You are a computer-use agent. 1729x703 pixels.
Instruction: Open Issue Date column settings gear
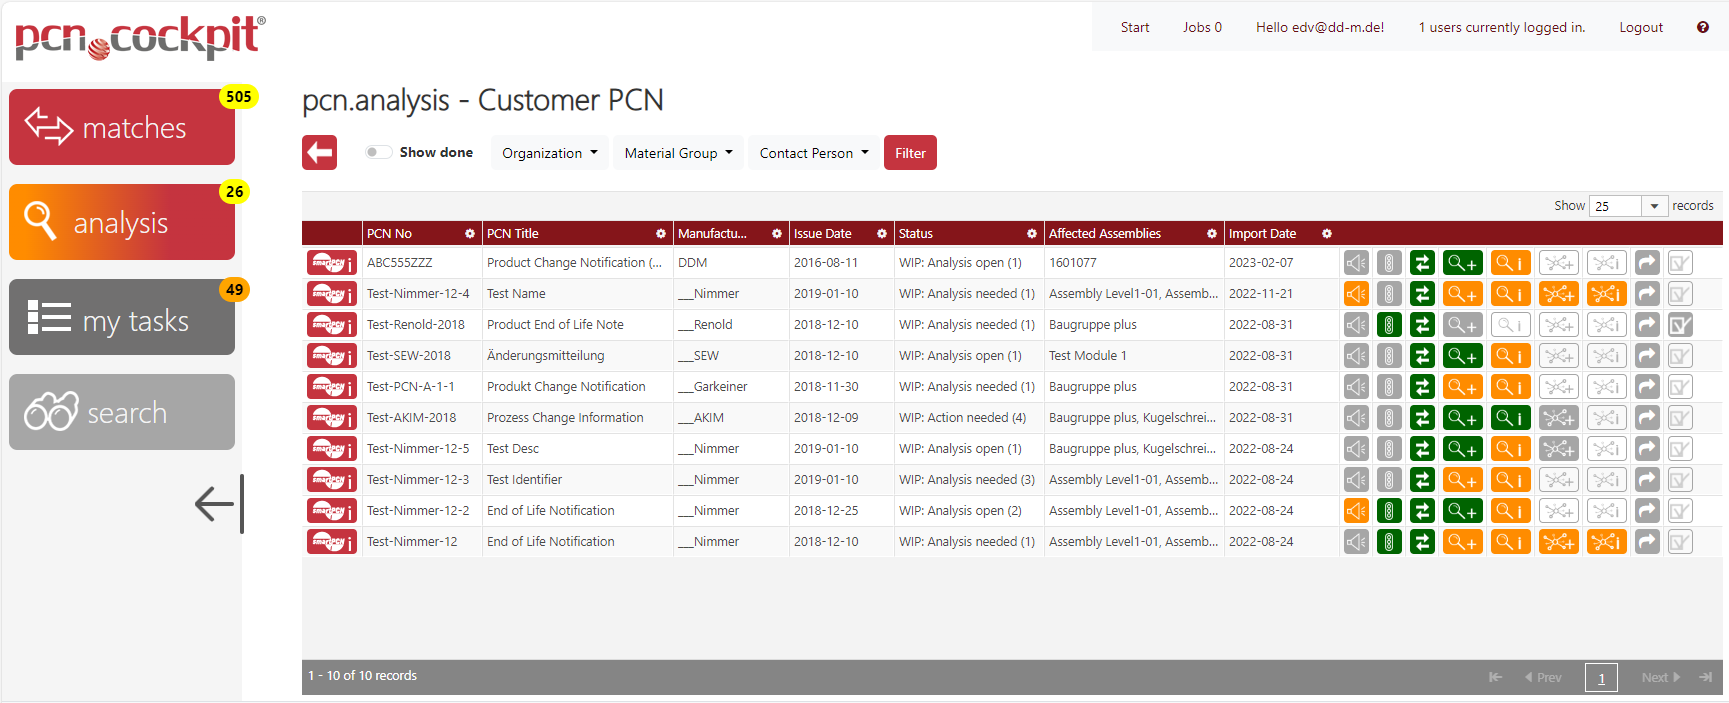click(882, 234)
